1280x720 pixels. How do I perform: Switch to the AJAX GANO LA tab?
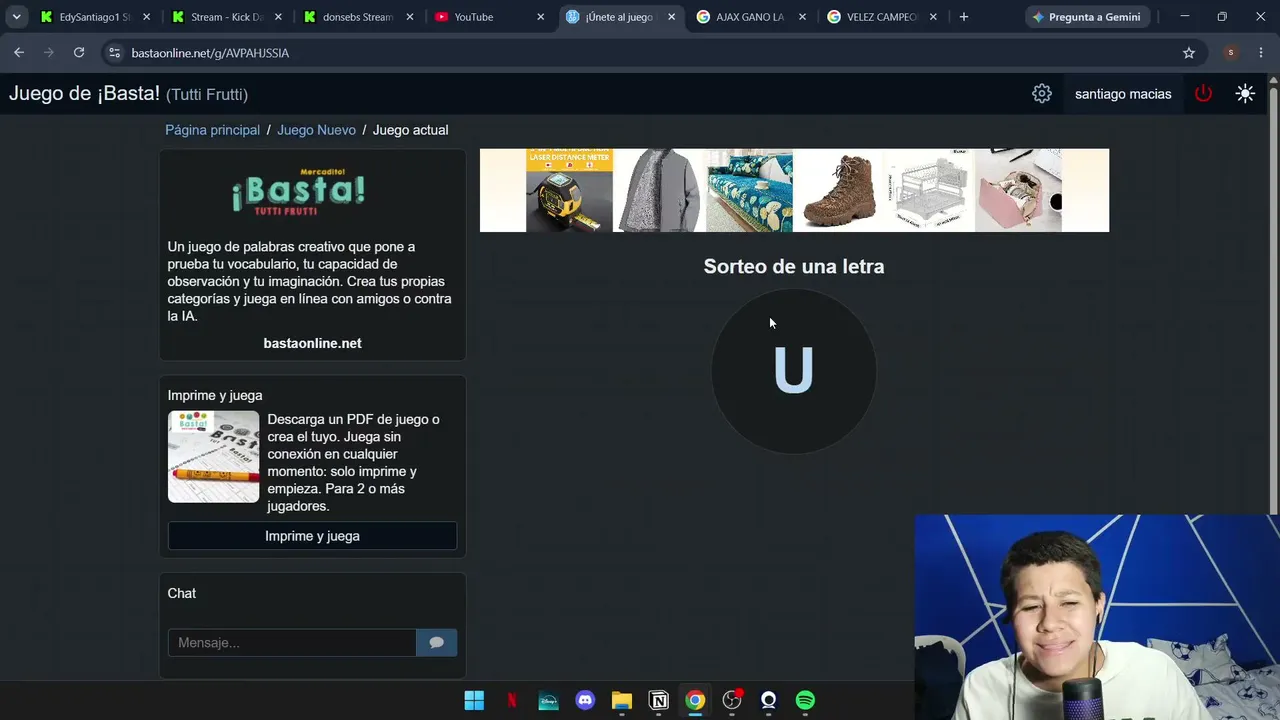751,17
